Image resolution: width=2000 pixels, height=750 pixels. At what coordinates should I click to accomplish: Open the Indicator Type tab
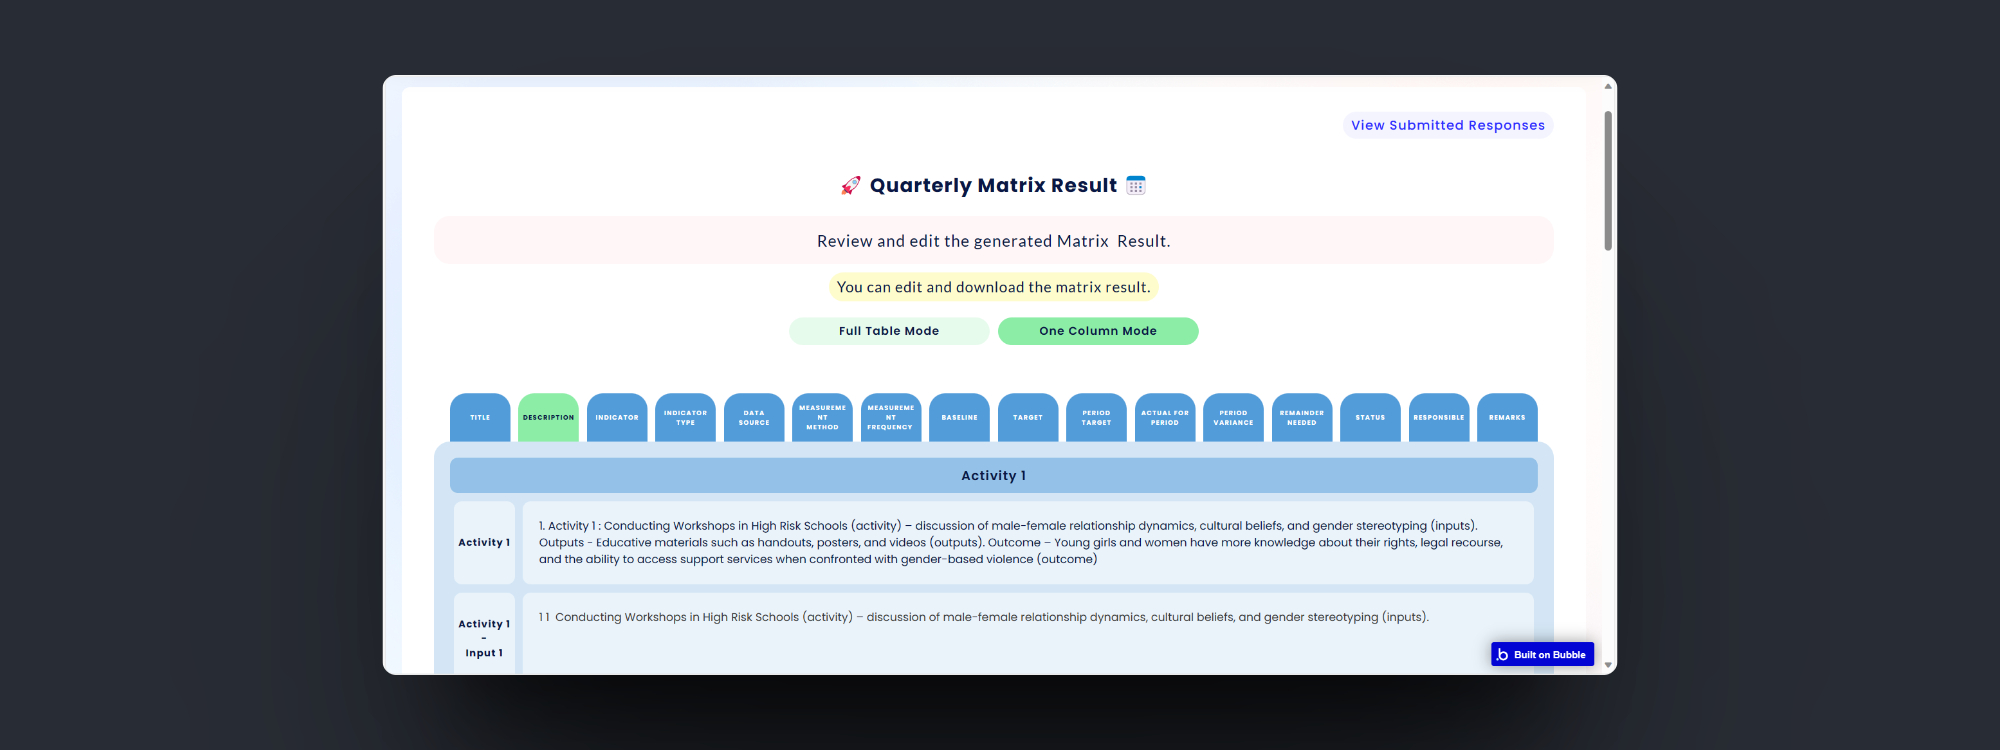tap(685, 418)
